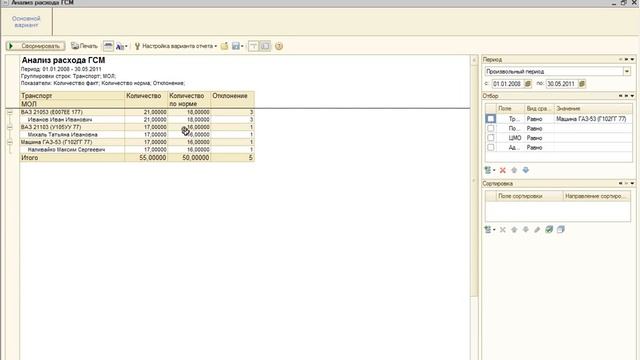Click the start date field 01.01.2008
The image size is (640, 360).
[x=507, y=84]
